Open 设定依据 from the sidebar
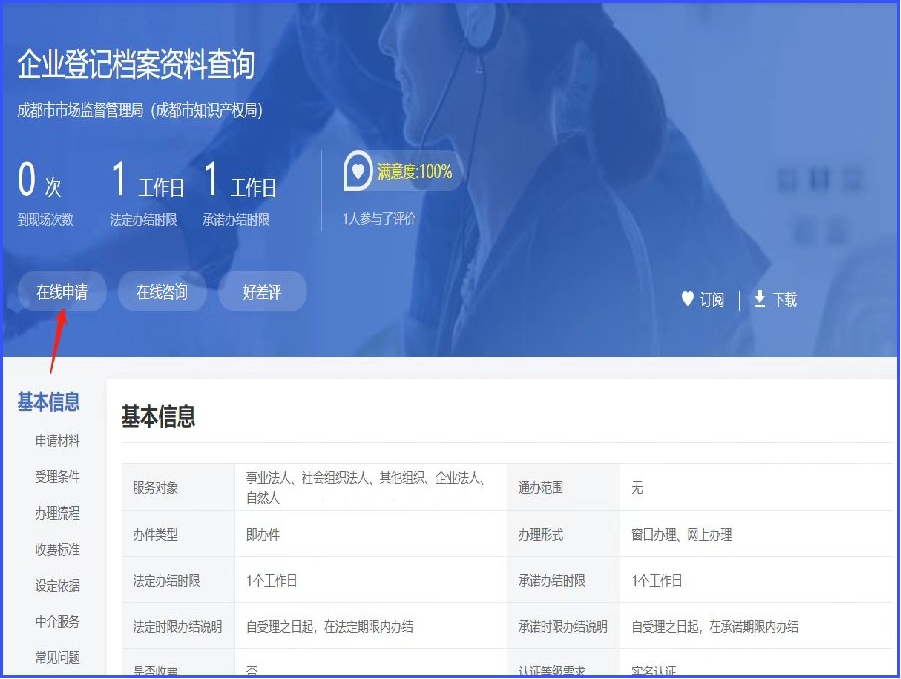 pos(57,585)
